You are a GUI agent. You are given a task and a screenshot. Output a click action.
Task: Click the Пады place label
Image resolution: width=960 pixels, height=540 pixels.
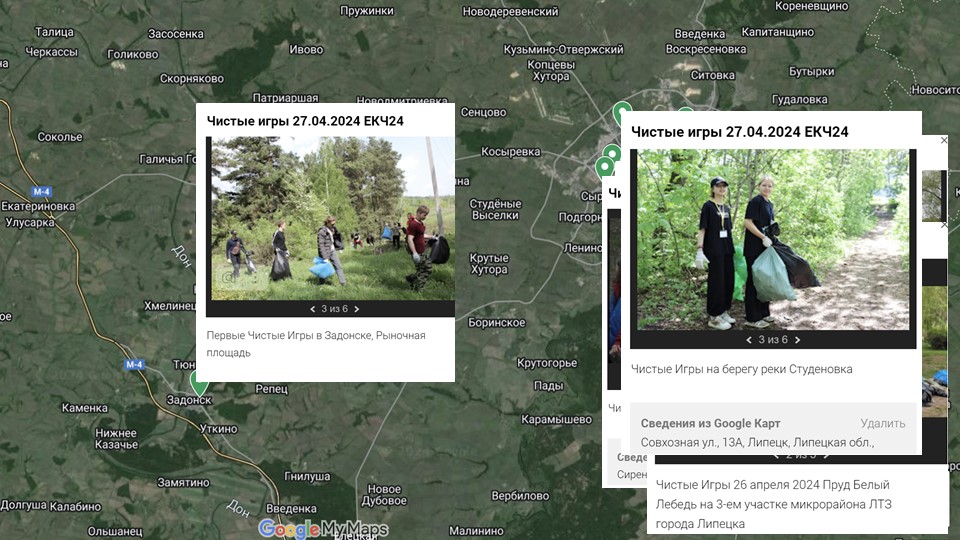click(548, 386)
